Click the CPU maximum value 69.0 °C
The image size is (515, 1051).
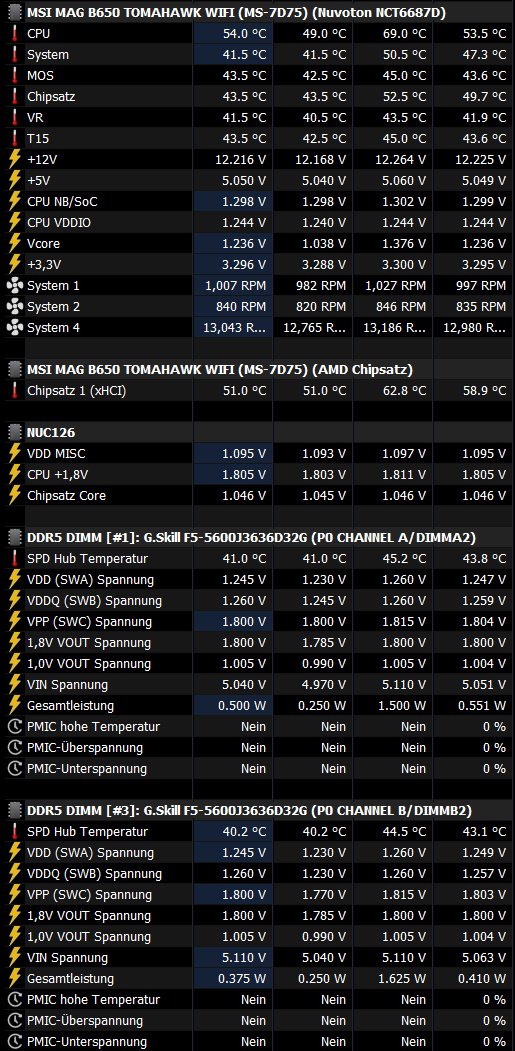(404, 33)
